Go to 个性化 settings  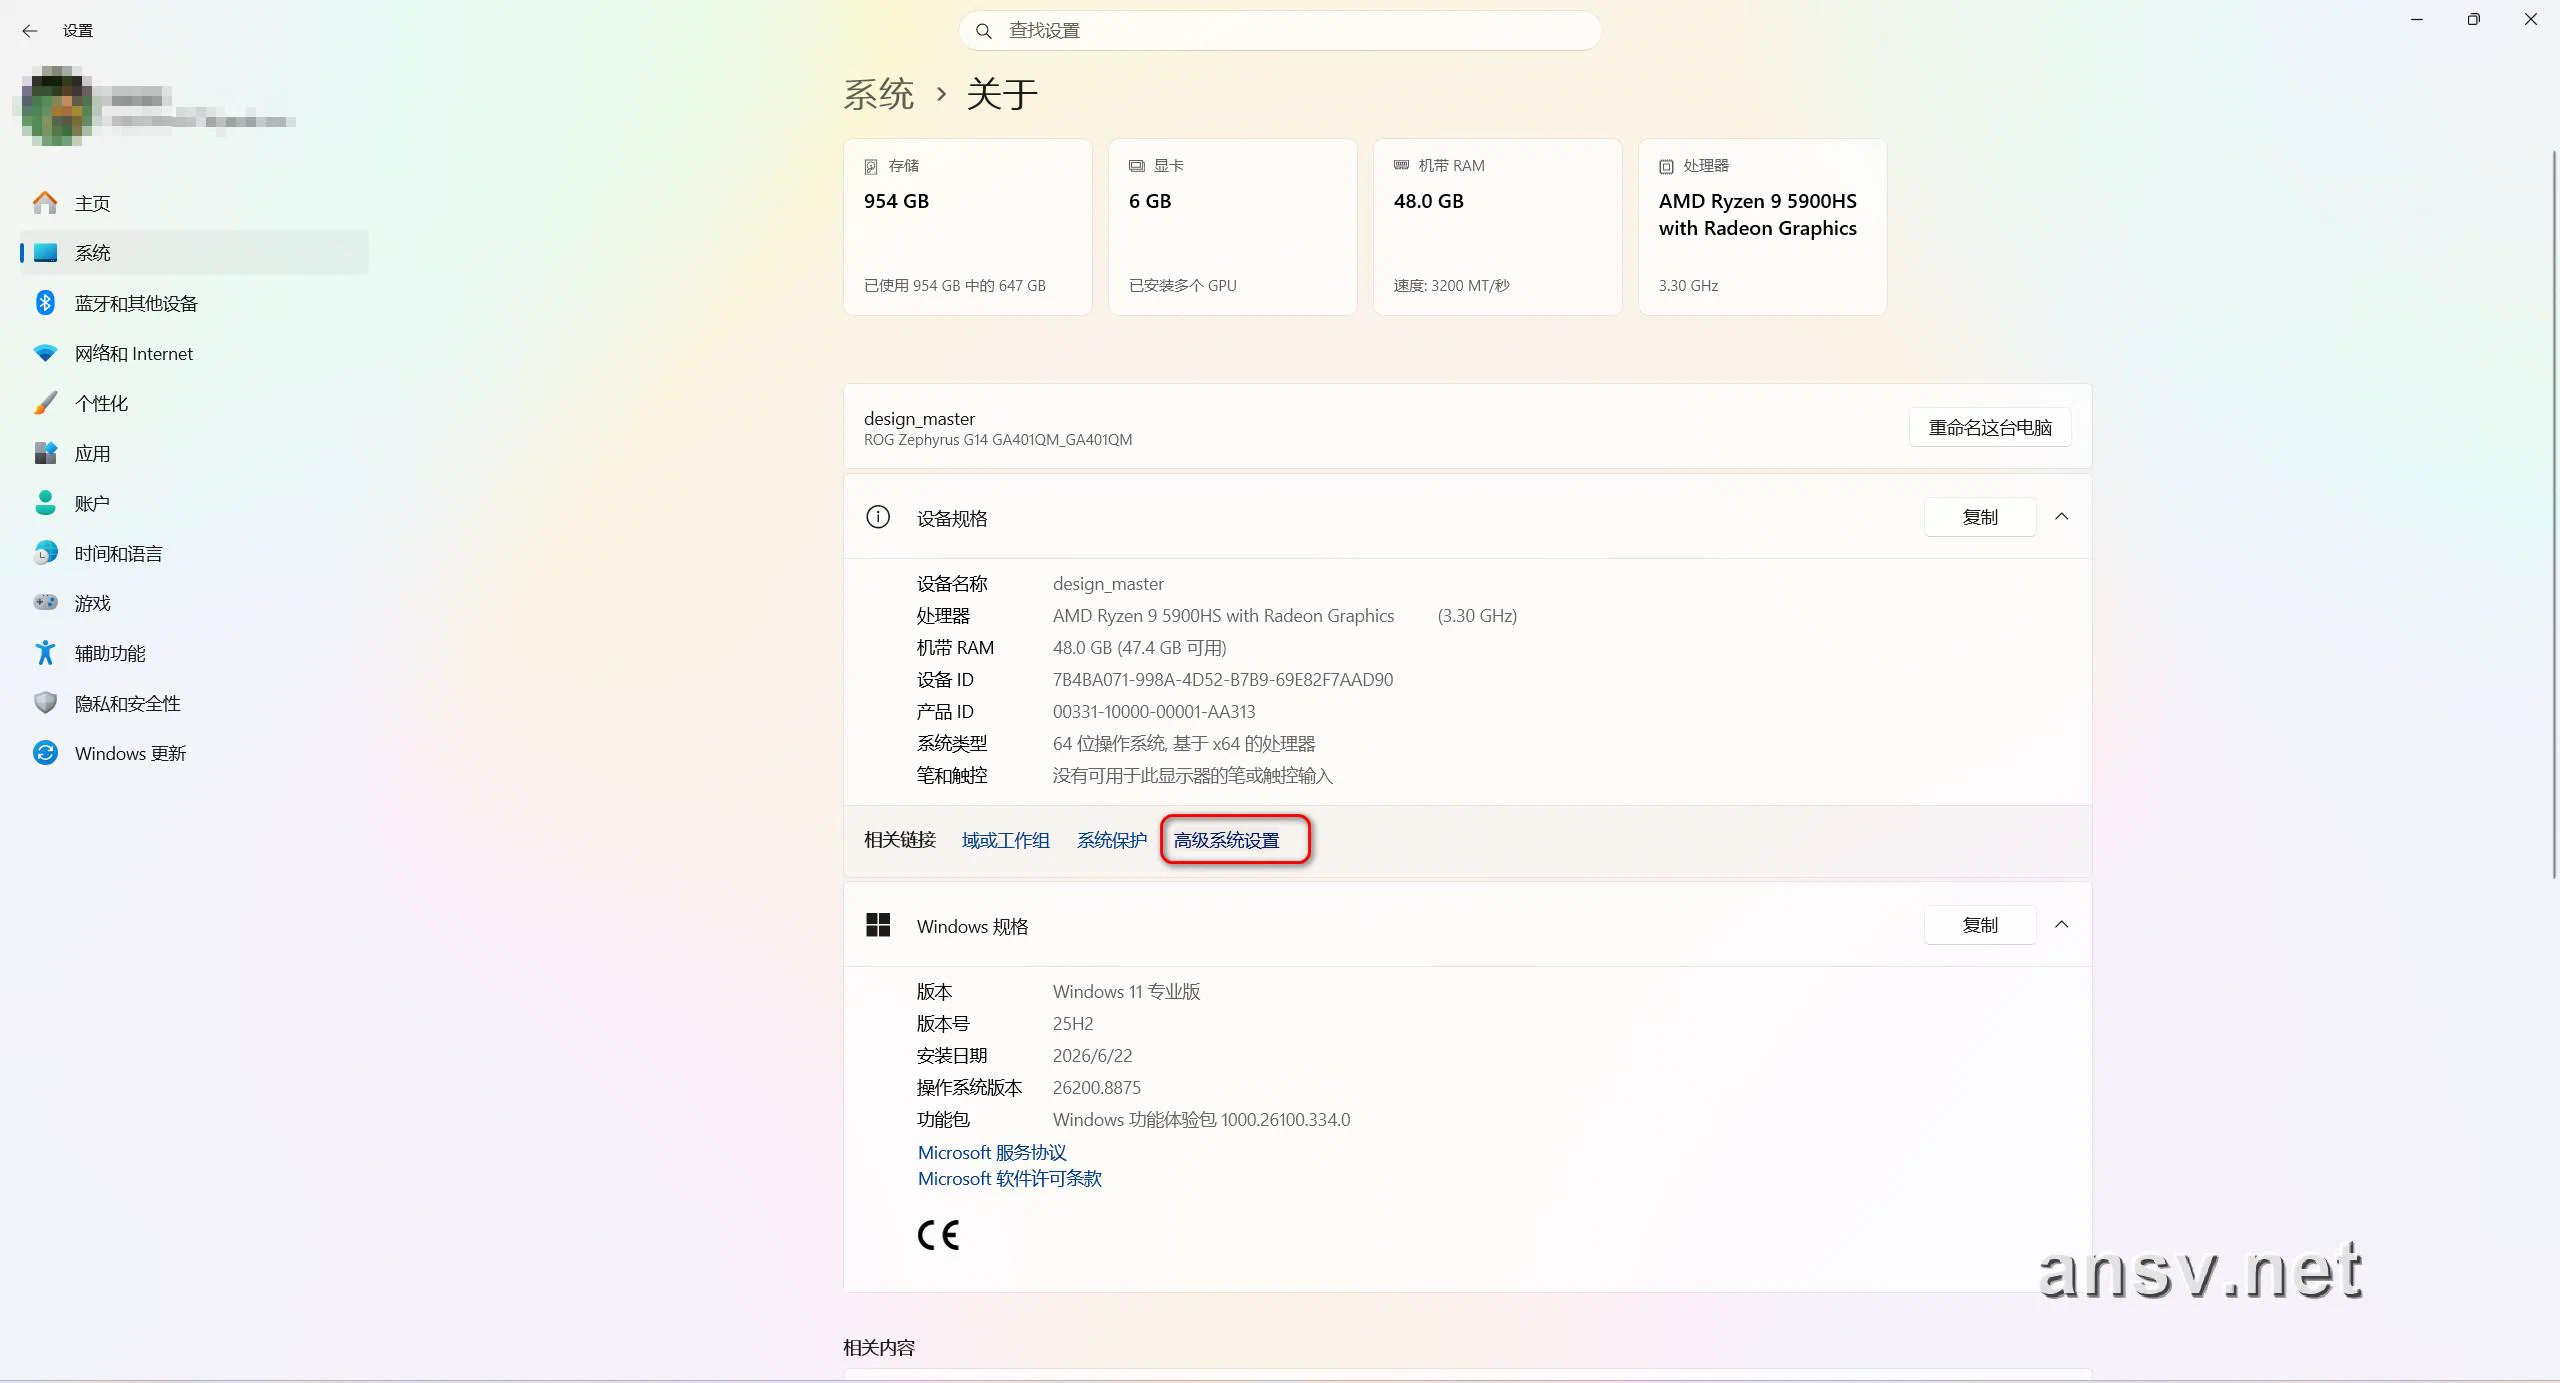[x=194, y=403]
